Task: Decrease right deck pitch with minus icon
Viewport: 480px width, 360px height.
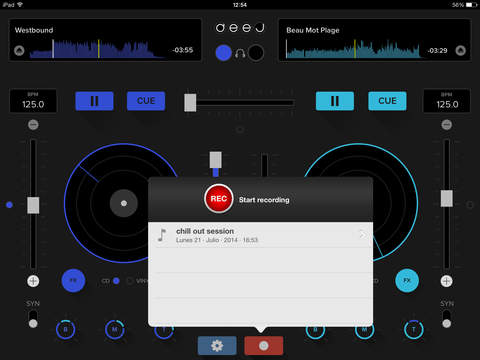Action: click(x=447, y=125)
